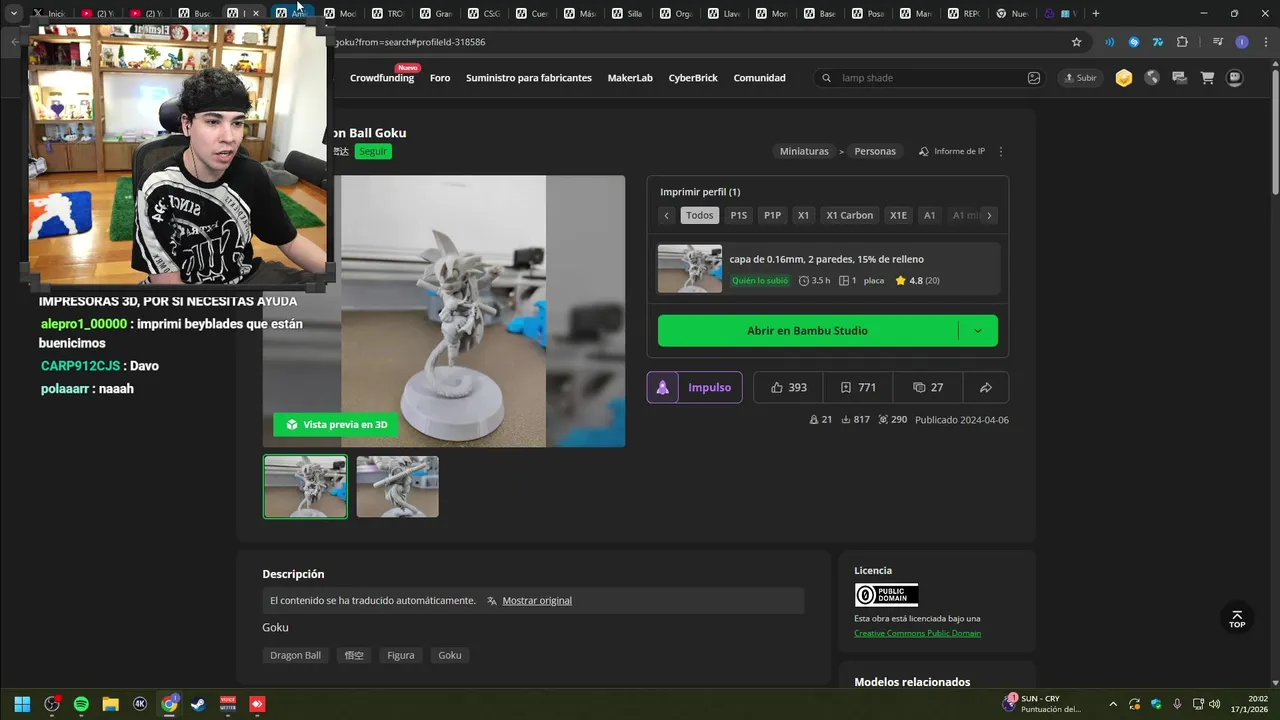Select the second Goku photo thumbnail
This screenshot has width=1280, height=720.
tap(397, 487)
